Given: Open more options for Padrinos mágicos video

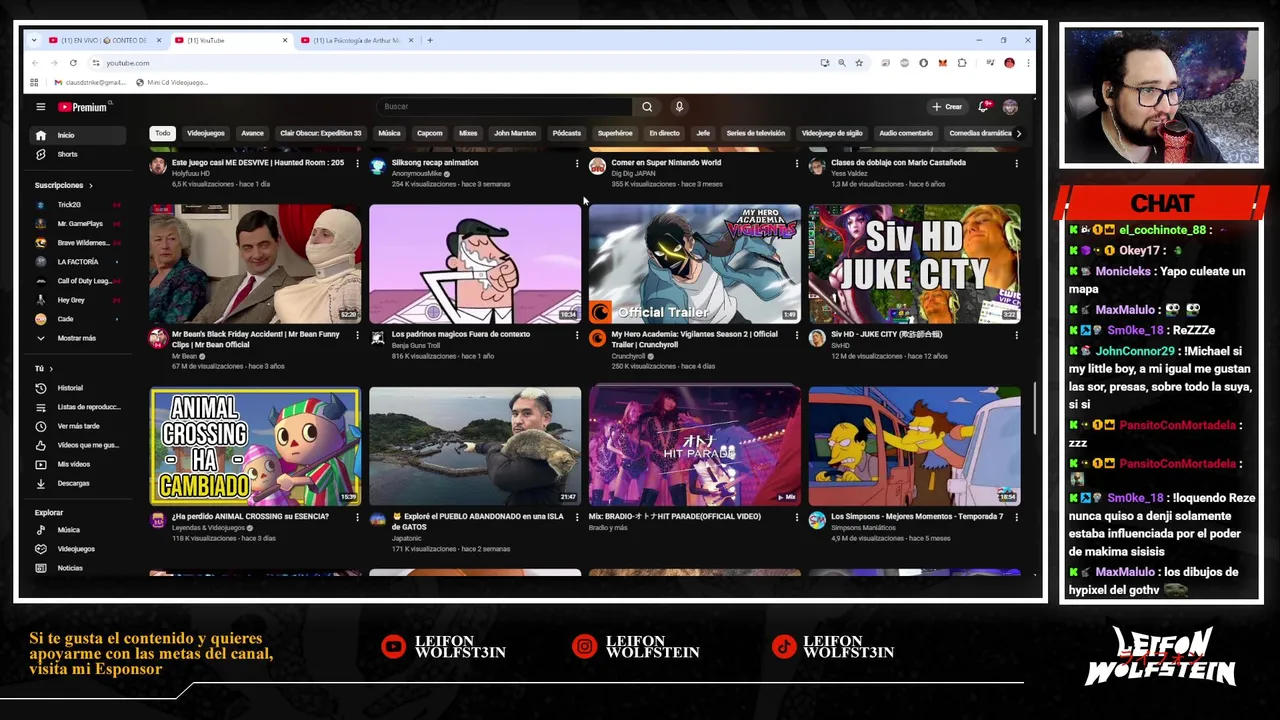Looking at the screenshot, I should click(x=577, y=335).
